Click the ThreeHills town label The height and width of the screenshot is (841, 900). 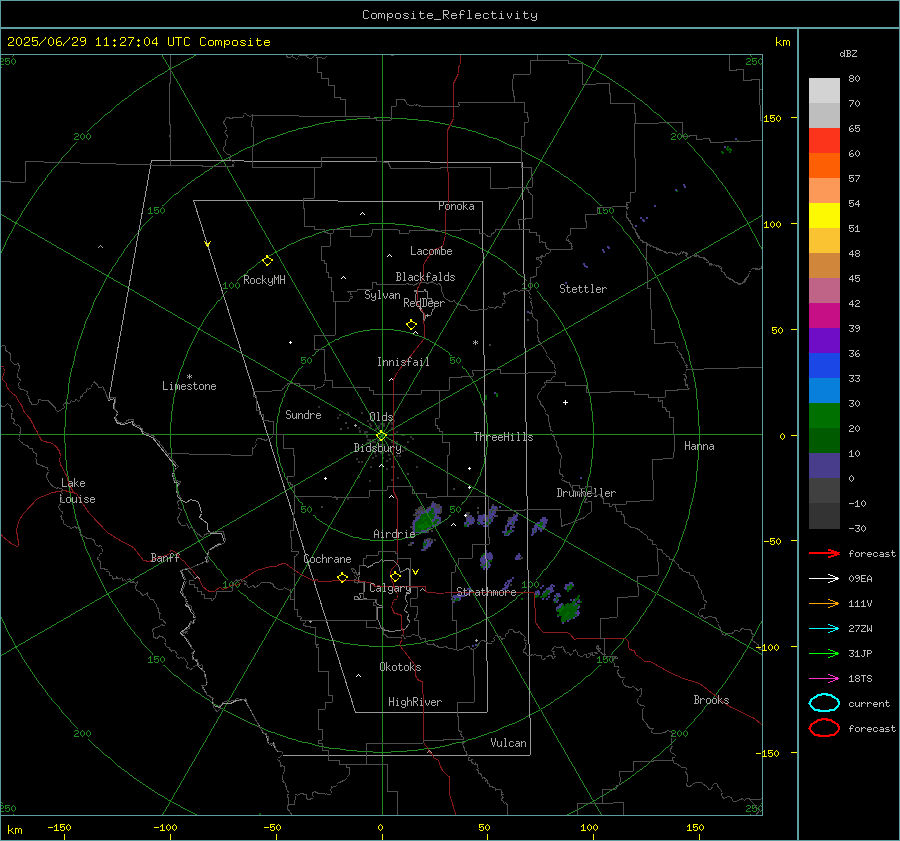click(503, 437)
